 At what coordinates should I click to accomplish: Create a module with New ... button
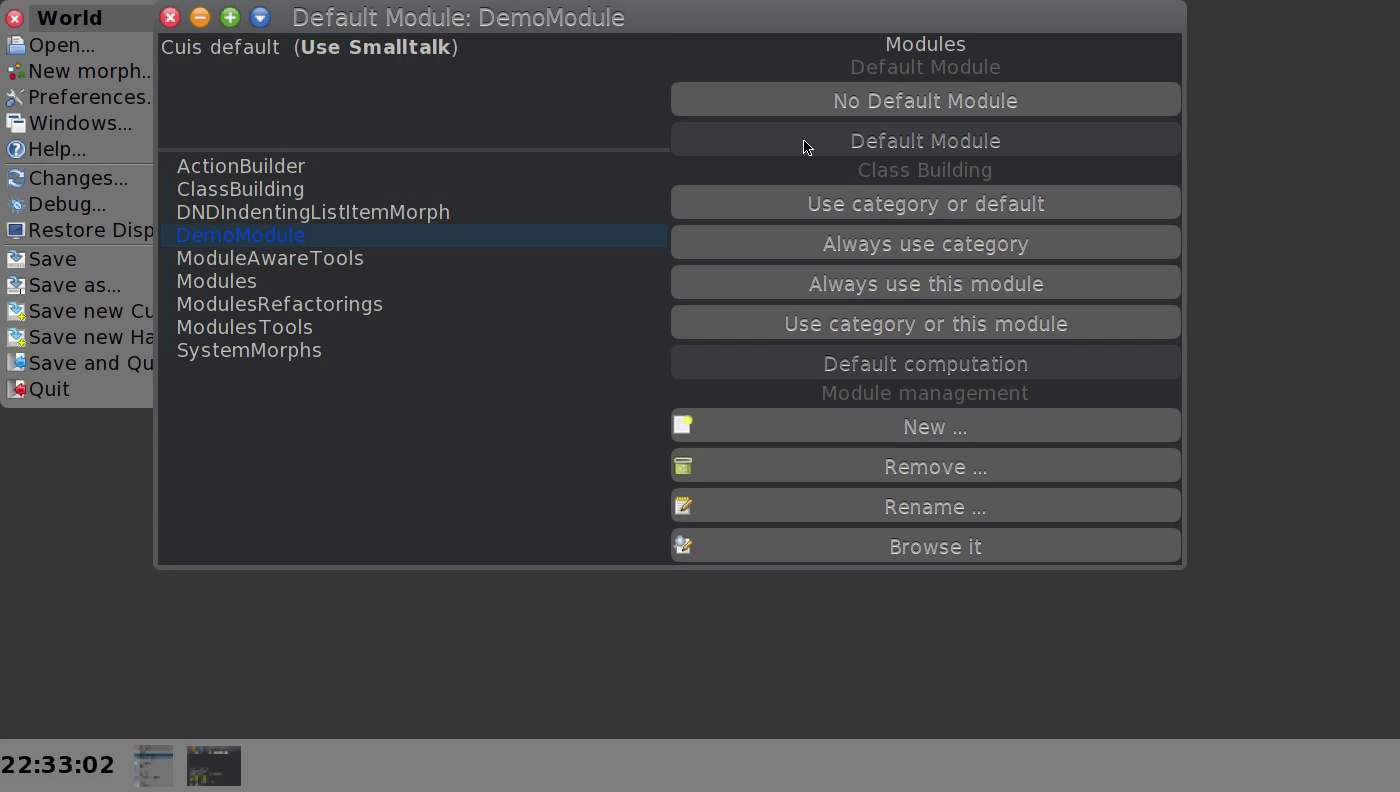925,426
